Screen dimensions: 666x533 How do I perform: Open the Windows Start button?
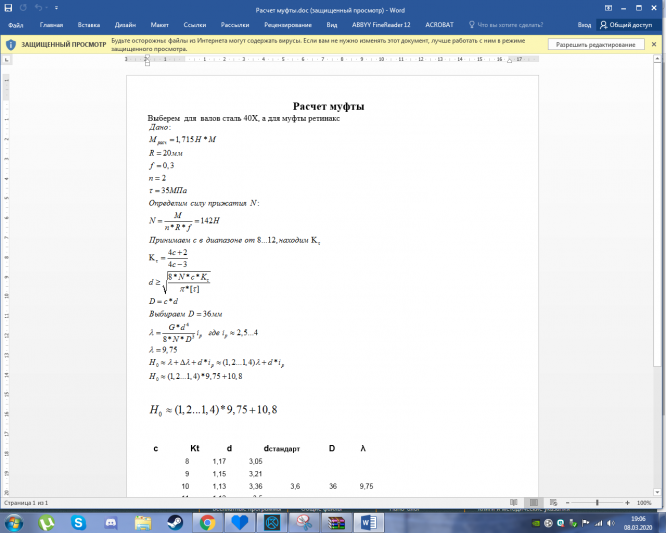click(13, 523)
